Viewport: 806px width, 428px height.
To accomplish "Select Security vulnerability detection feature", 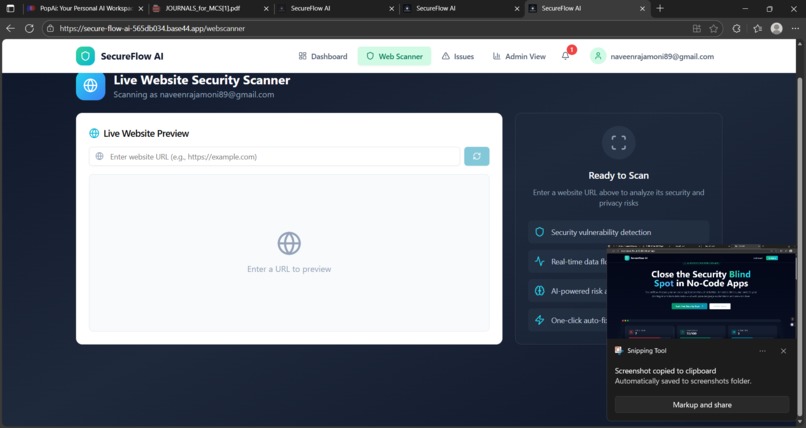I will [618, 232].
